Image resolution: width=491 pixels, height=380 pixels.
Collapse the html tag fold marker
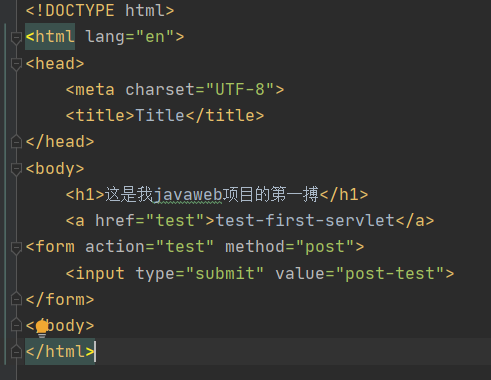(x=16, y=37)
